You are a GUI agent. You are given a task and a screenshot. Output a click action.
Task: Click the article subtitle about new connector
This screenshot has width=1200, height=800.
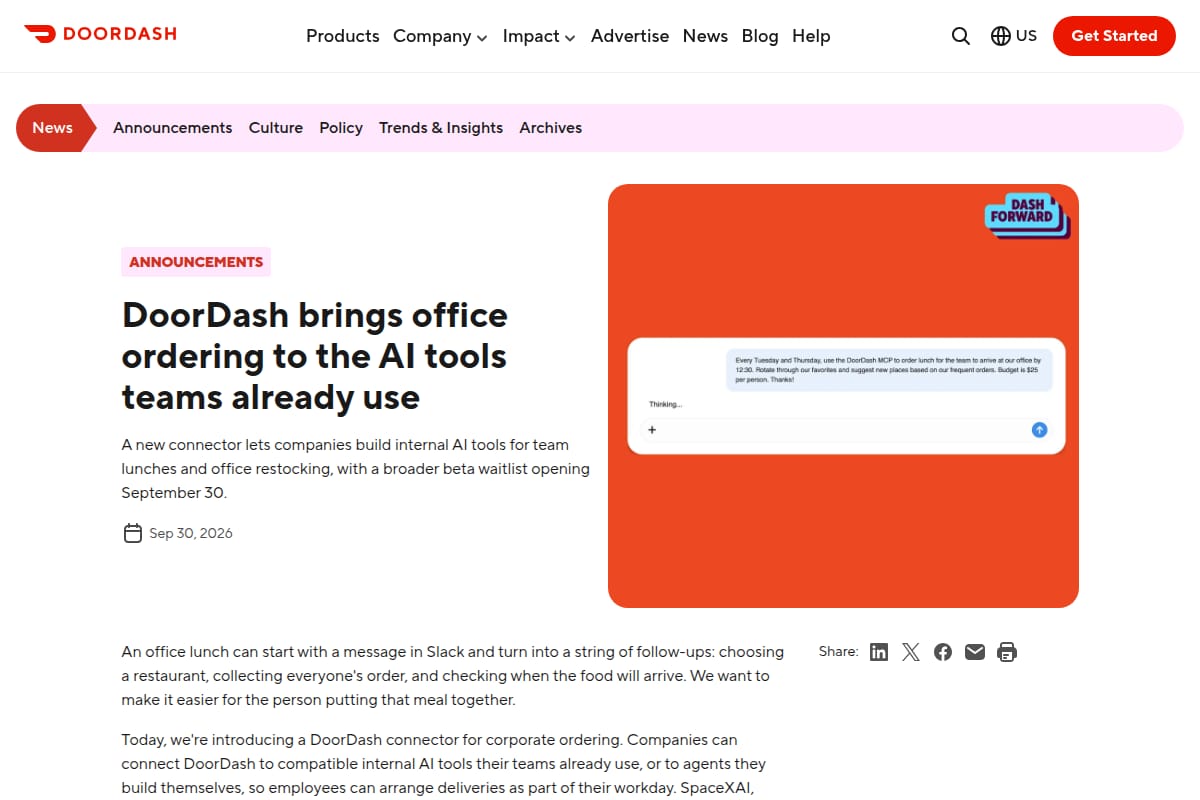coord(356,469)
